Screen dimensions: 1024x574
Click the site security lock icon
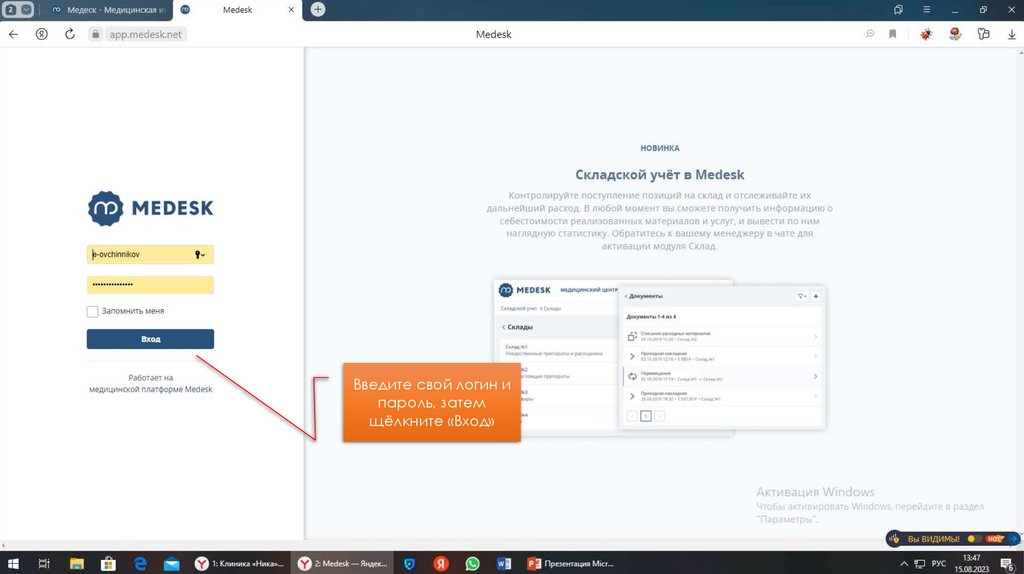(x=95, y=34)
